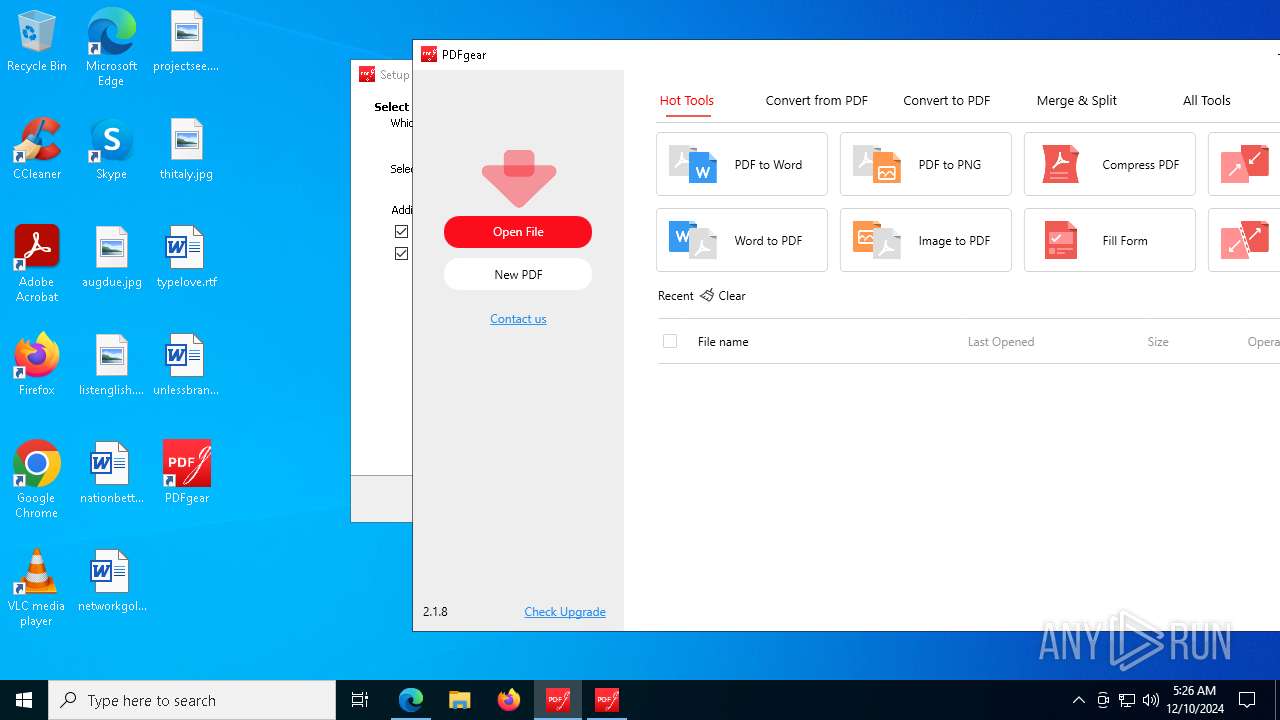Viewport: 1280px width, 720px height.
Task: Switch to the Merge & Split tab
Action: point(1076,100)
